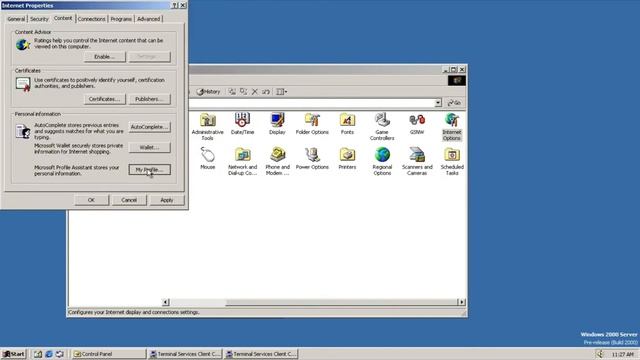Launch Internet Explorer from quick launch
Screen dimensions: 640x360
(x=49, y=354)
